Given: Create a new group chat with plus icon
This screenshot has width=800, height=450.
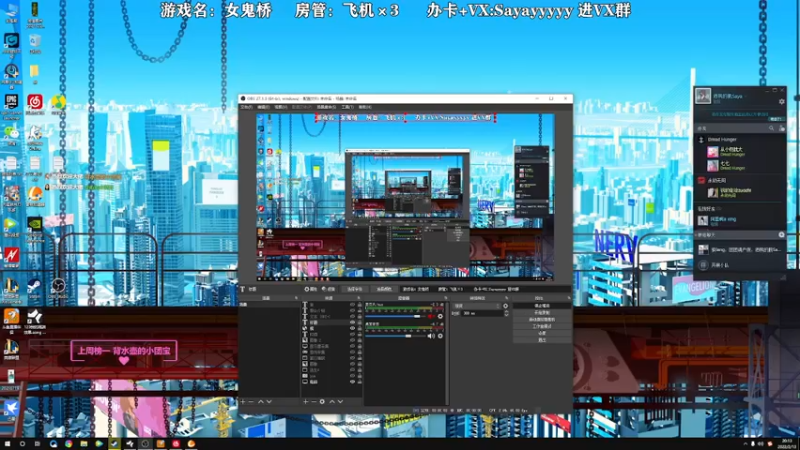Looking at the screenshot, I should [x=781, y=235].
